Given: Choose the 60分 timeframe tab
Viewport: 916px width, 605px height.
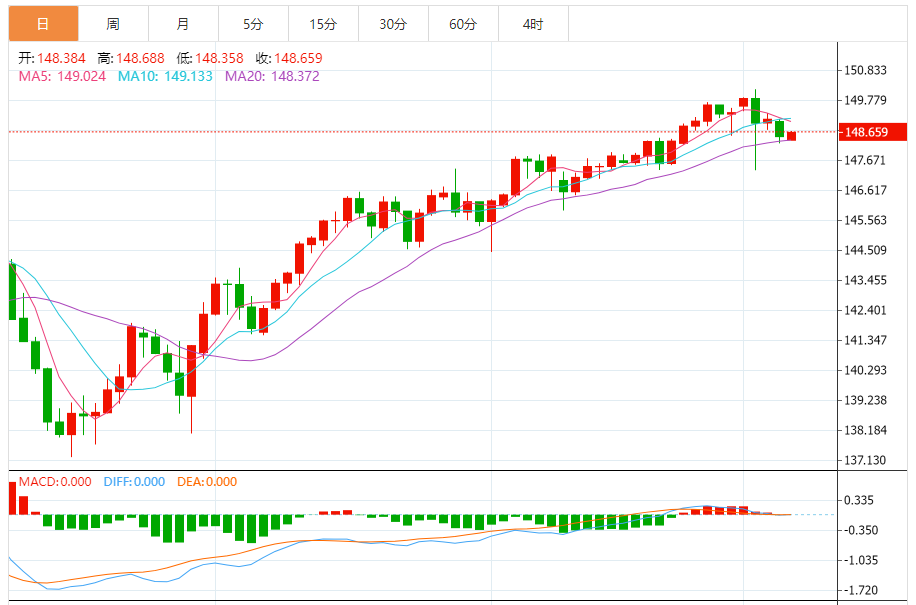Looking at the screenshot, I should click(463, 24).
